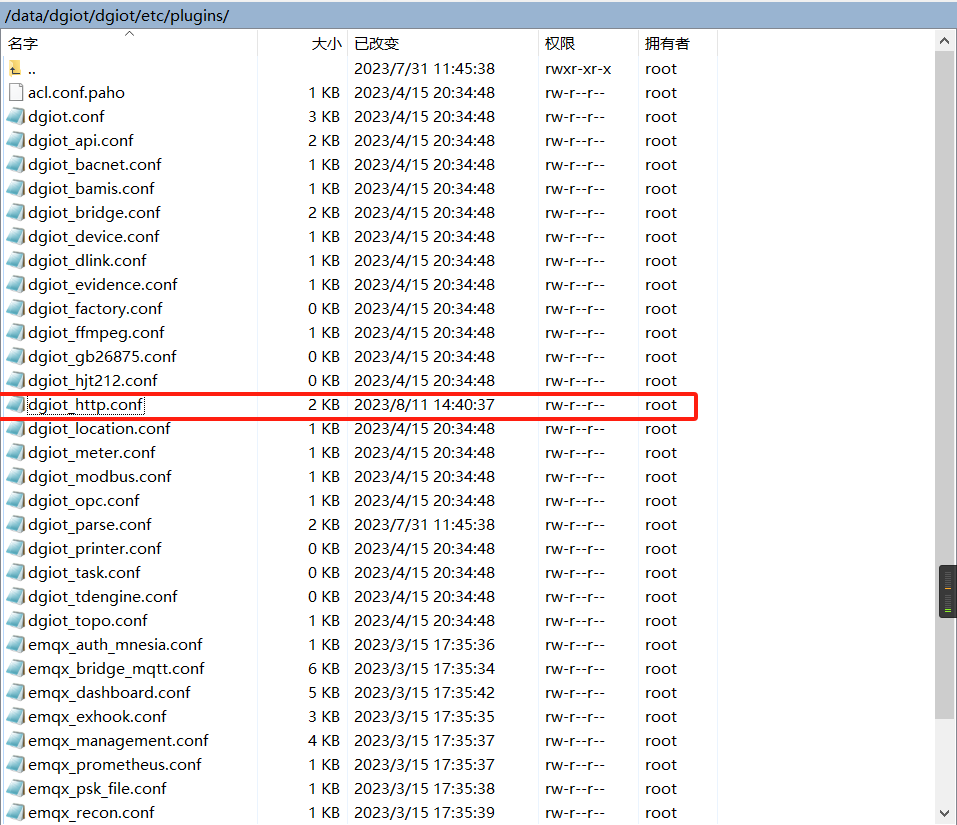
Task: Sort files by the 名字 column header
Action: 130,43
